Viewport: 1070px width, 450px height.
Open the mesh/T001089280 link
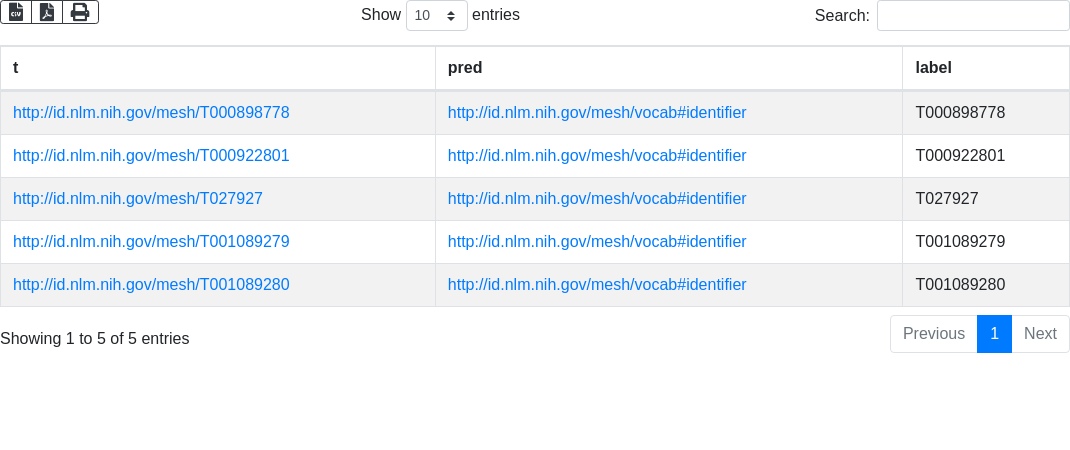(x=151, y=285)
